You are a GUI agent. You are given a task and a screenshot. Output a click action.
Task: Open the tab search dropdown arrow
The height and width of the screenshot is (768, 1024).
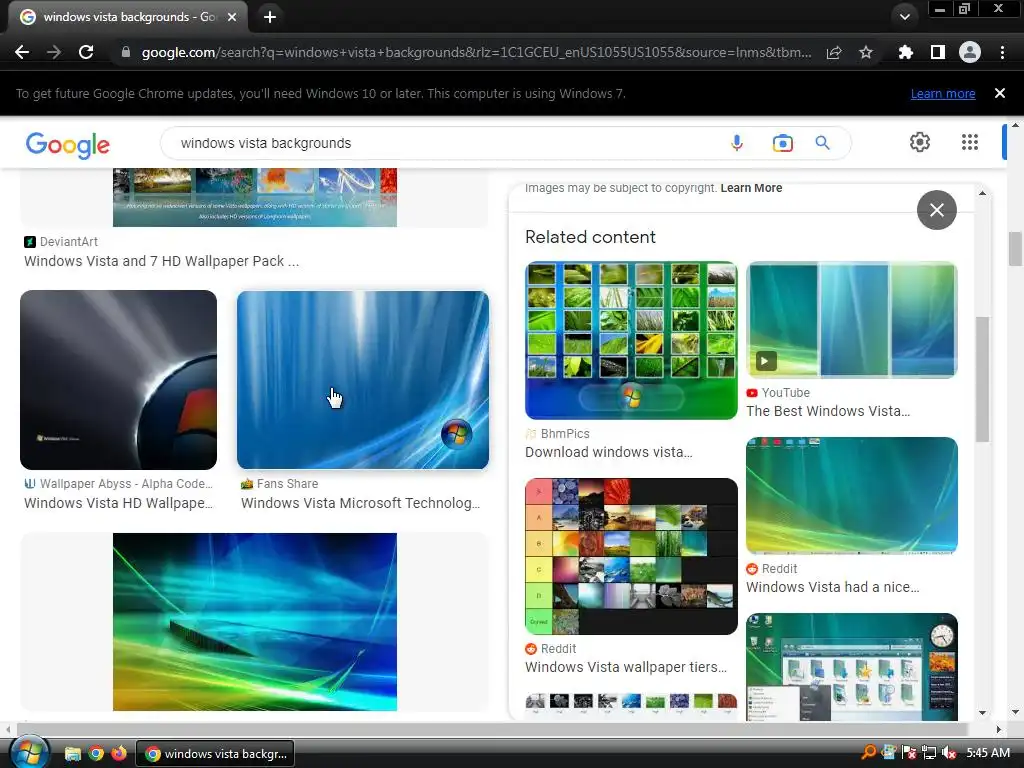tap(904, 17)
